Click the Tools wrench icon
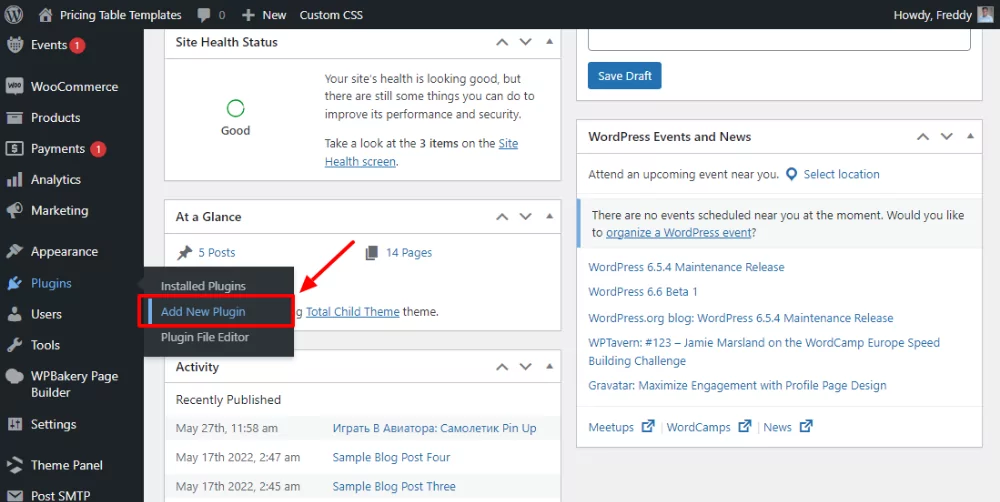Screen dimensions: 1000x502 (x=15, y=345)
